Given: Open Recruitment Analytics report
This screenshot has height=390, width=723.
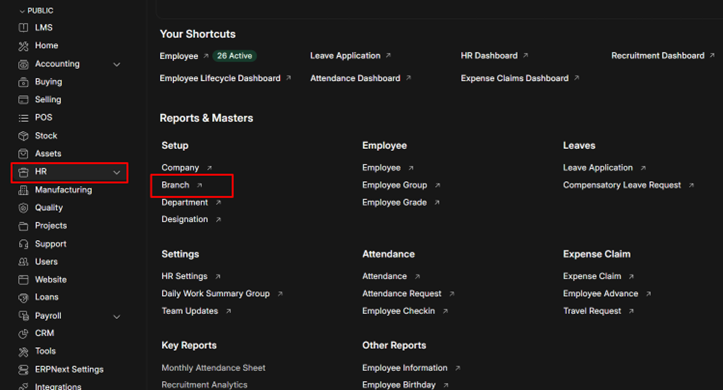Looking at the screenshot, I should click(204, 385).
